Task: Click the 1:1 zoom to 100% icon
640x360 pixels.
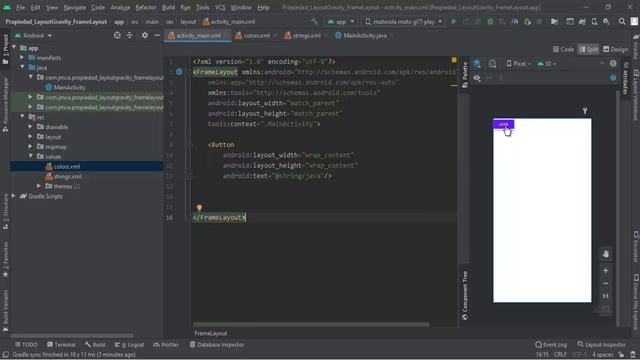Action: 606,296
